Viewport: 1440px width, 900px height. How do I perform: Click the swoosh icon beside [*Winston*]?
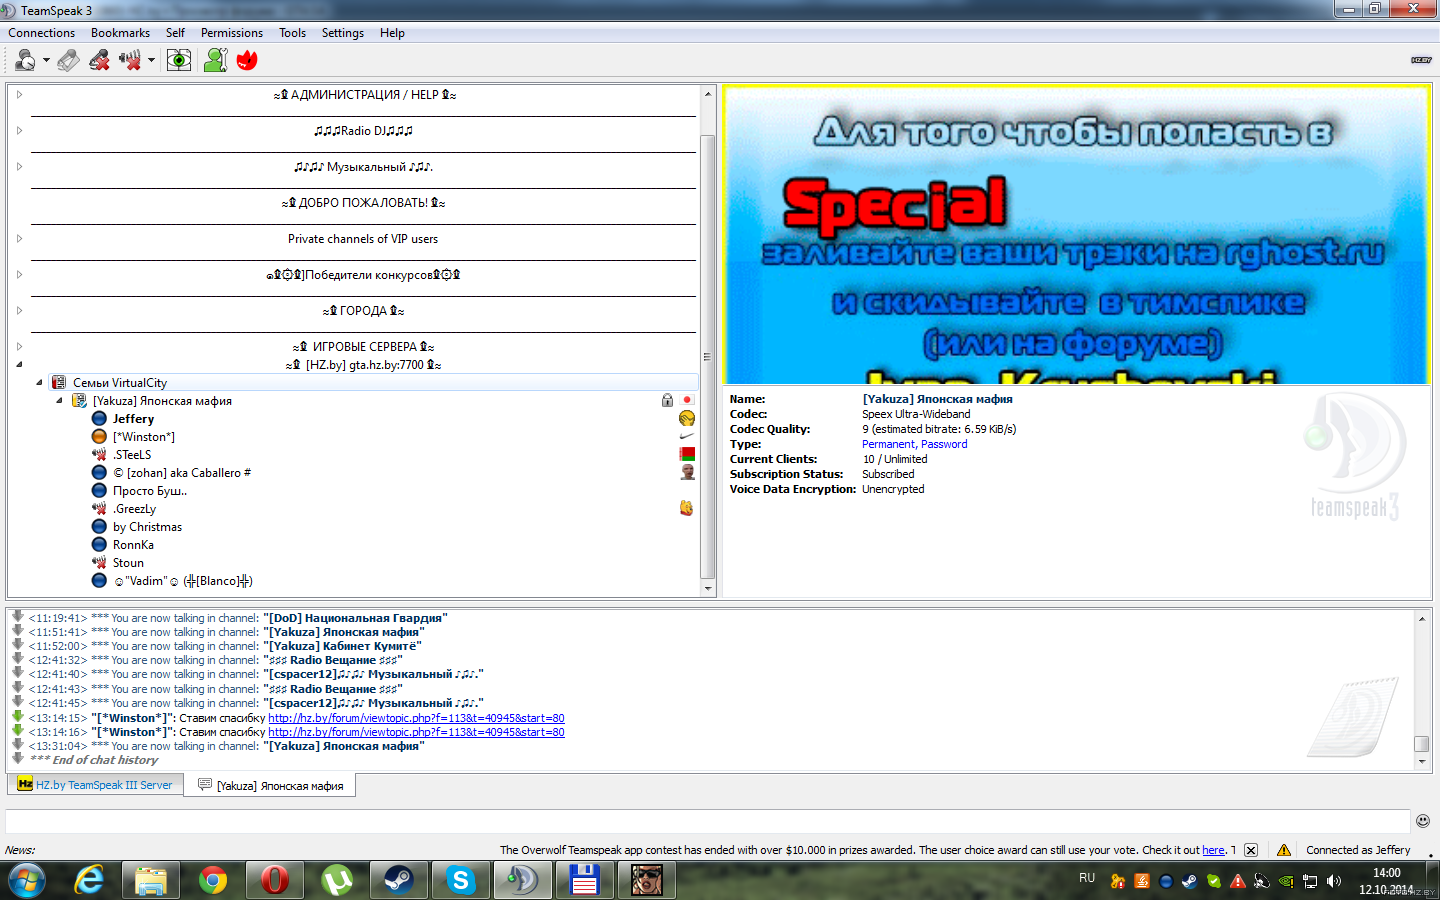687,436
